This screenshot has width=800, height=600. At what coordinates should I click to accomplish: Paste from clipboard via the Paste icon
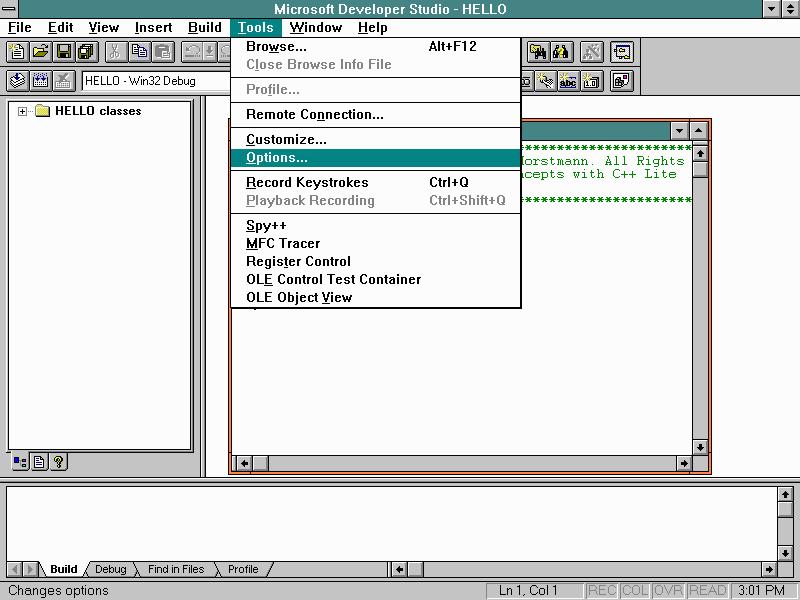pos(163,52)
